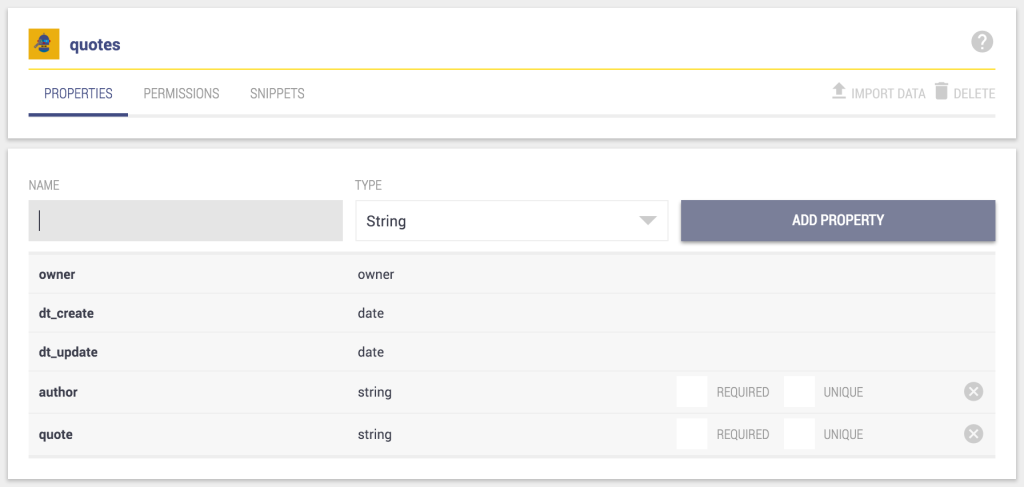1024x487 pixels.
Task: Switch to the Permissions tab
Action: click(182, 93)
